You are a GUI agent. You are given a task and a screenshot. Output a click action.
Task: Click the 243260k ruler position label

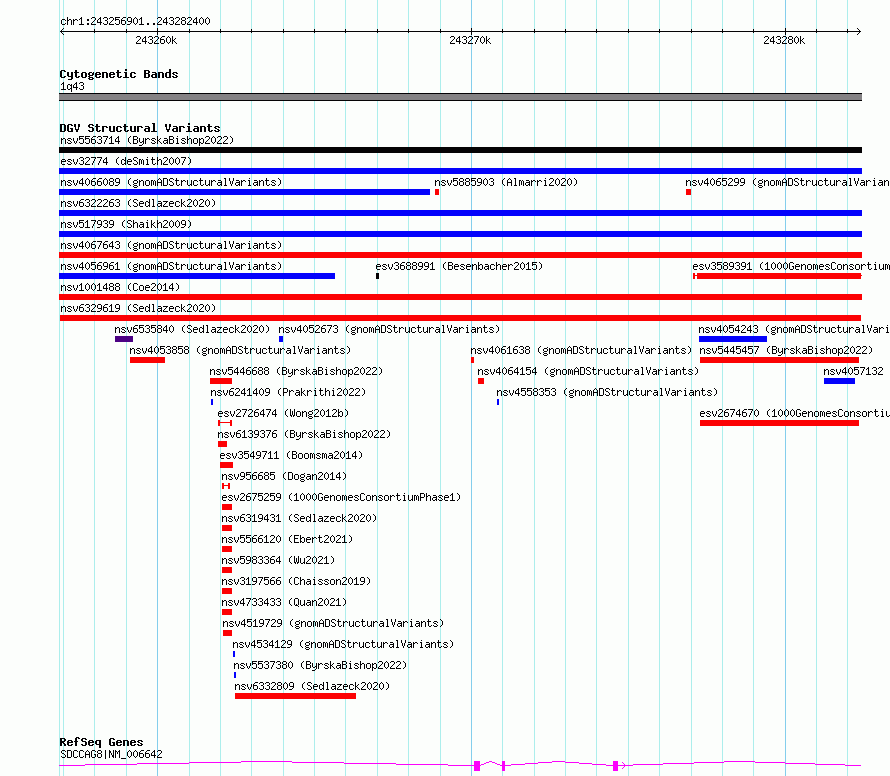pos(156,40)
